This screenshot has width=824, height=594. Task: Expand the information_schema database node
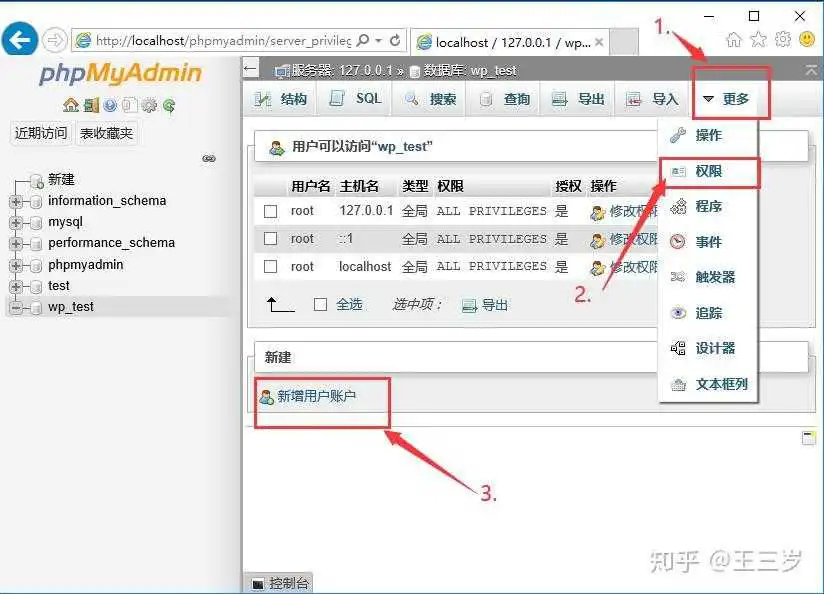pos(15,201)
